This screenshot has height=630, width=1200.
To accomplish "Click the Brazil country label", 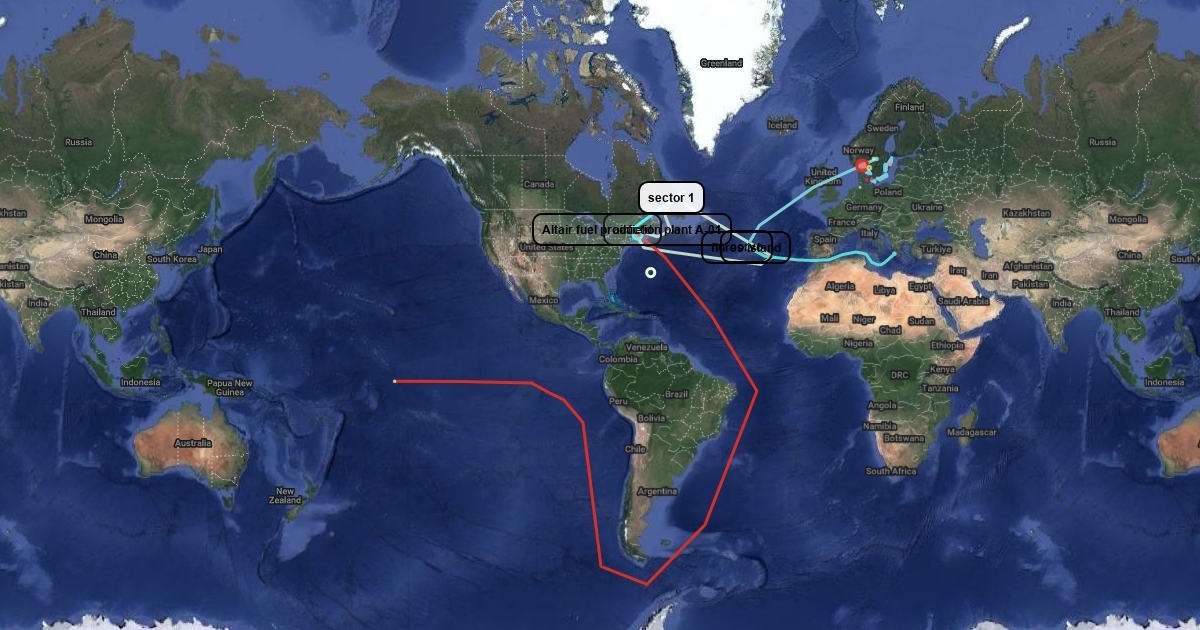I will tap(677, 394).
